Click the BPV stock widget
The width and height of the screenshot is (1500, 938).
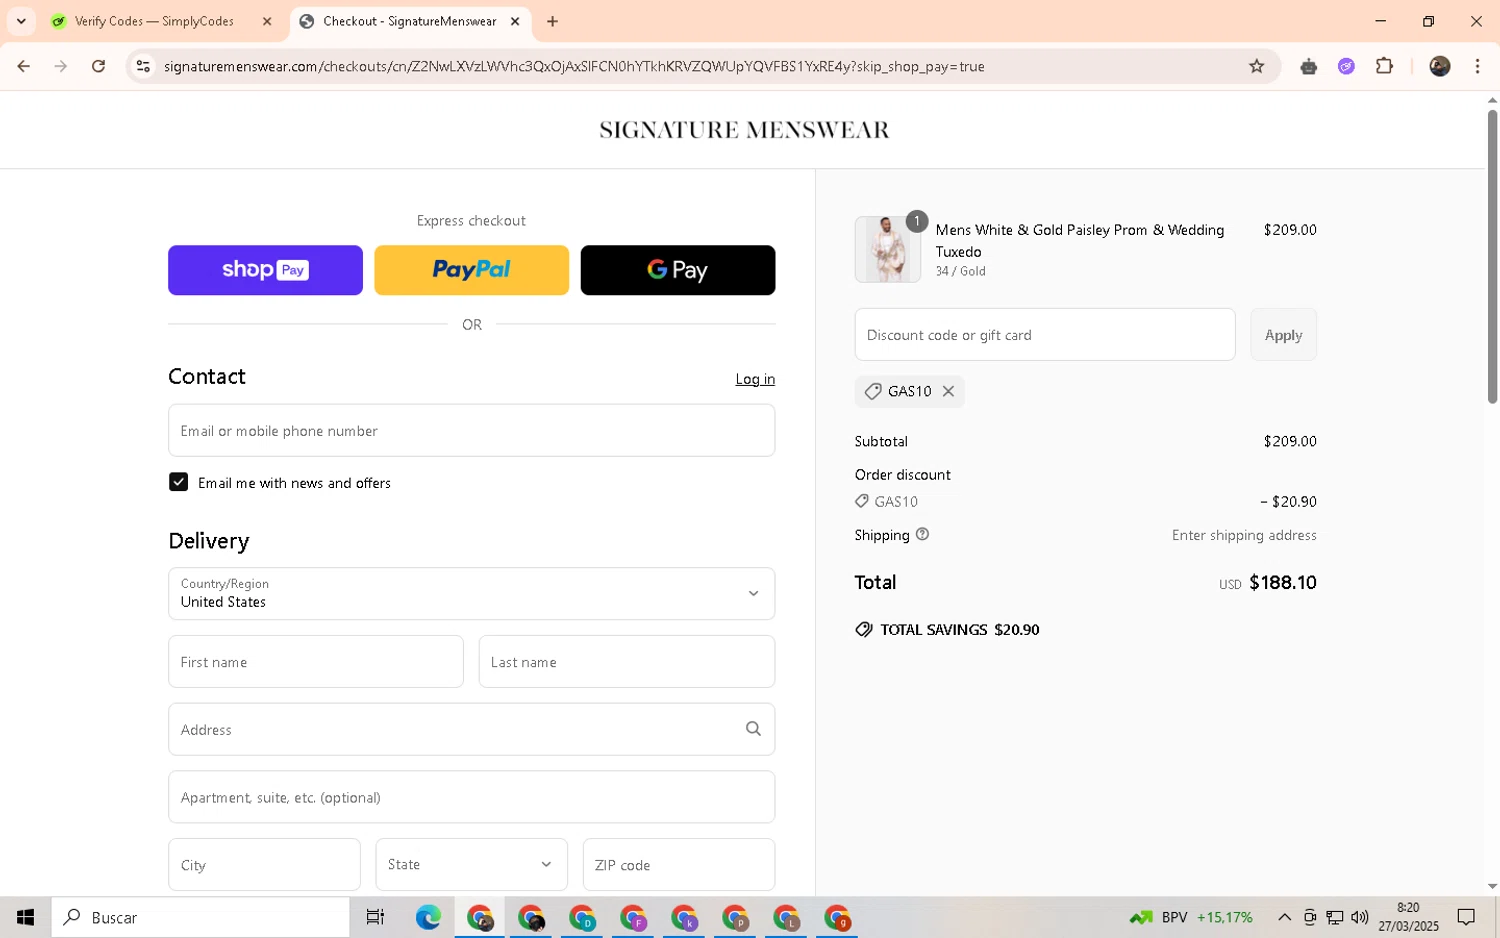coord(1190,917)
